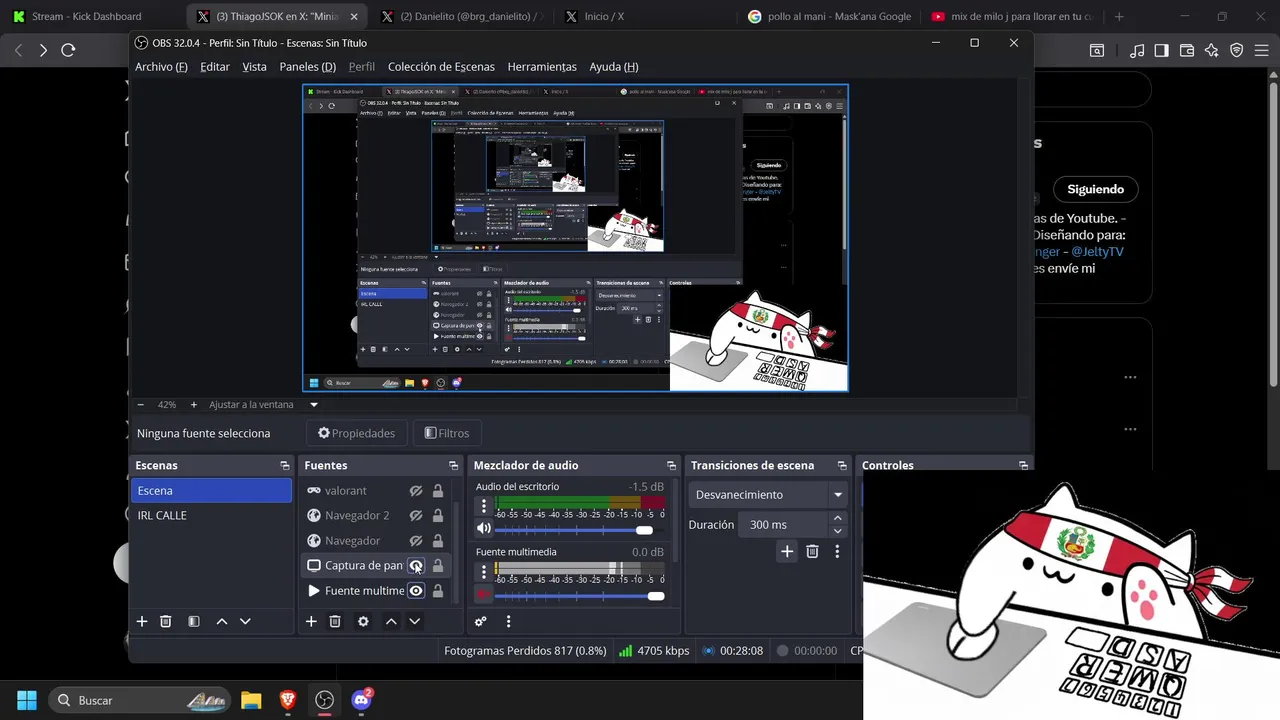This screenshot has width=1280, height=720.
Task: Decrease transition duration stepper
Action: (838, 530)
